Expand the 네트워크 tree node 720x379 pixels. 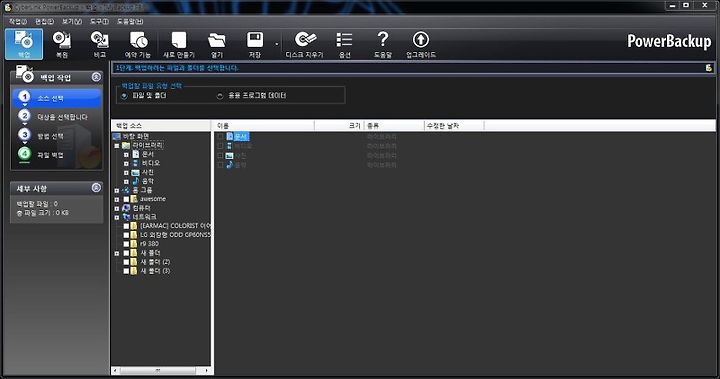(117, 217)
